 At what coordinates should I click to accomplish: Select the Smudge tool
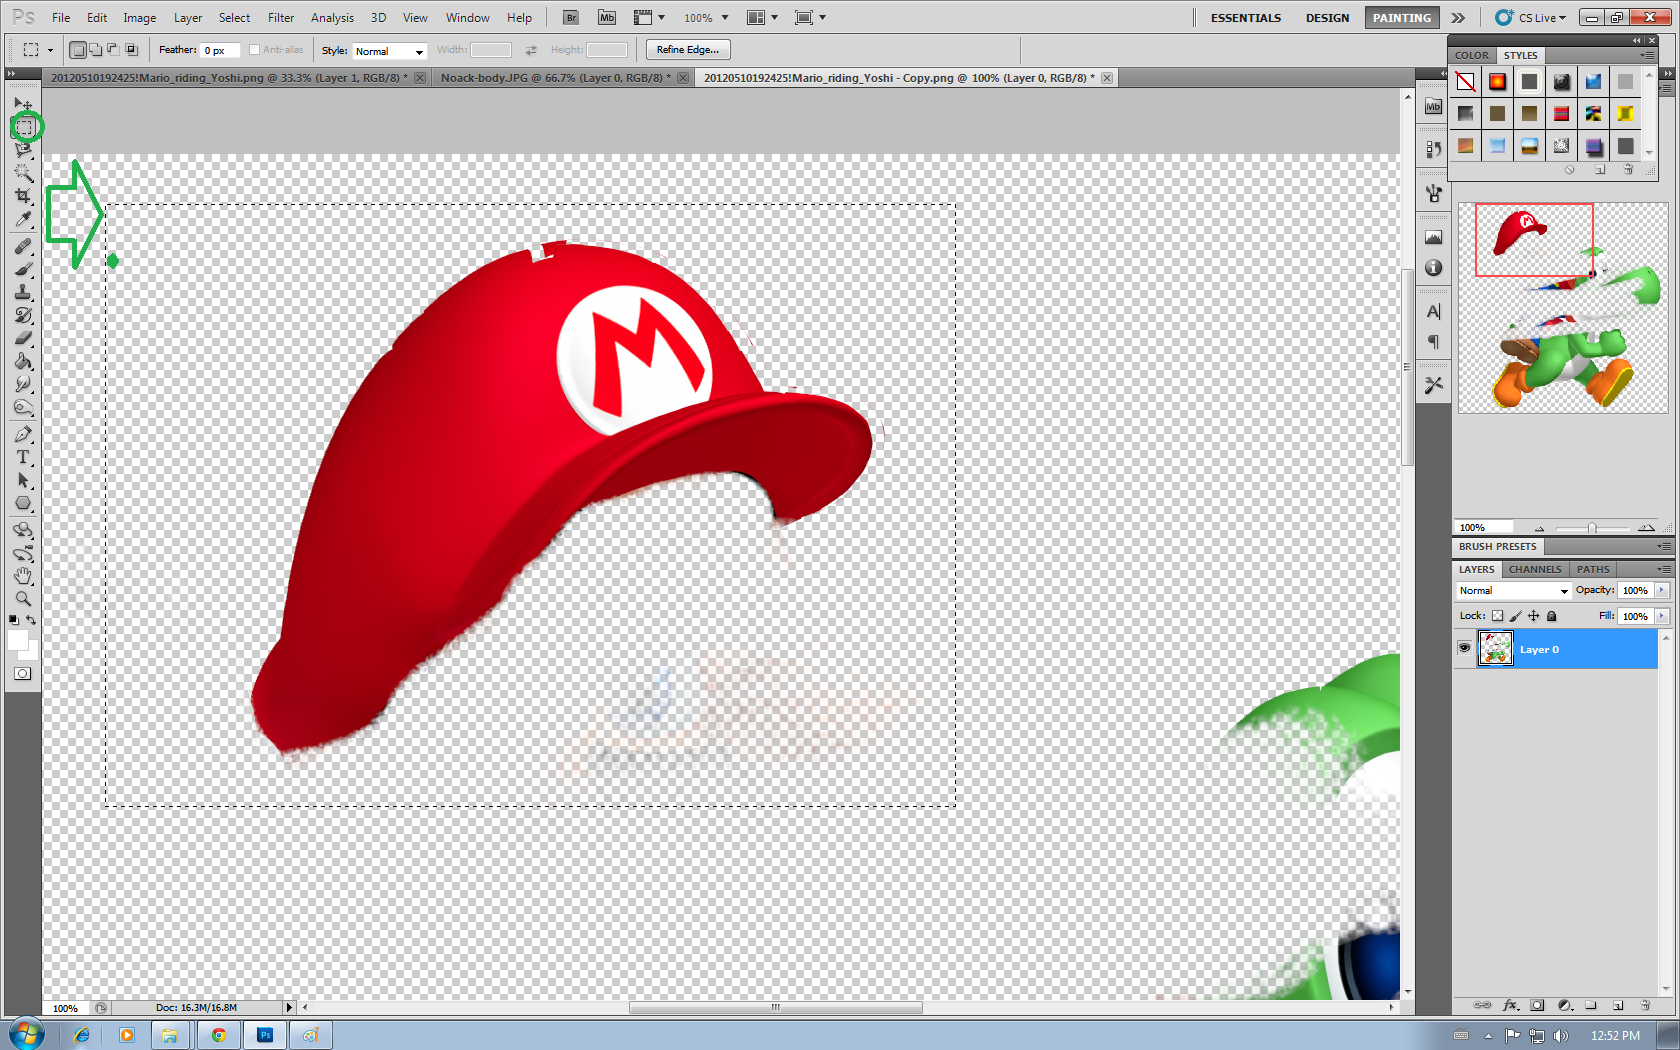point(23,384)
